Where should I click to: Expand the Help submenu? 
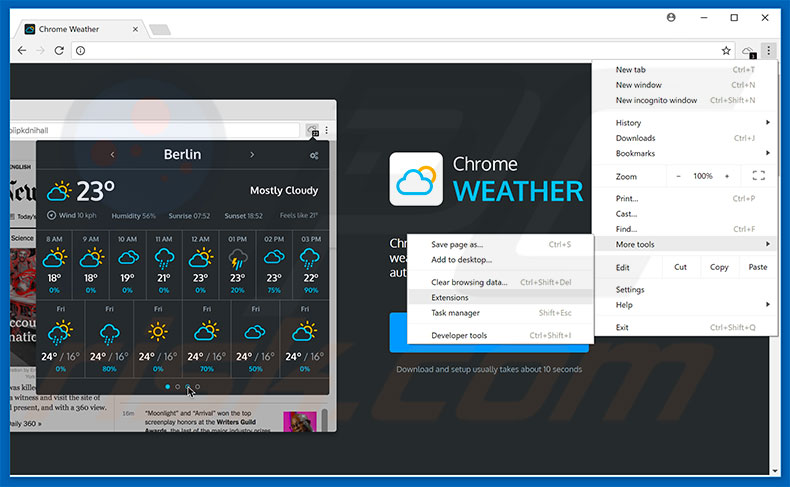coord(685,305)
